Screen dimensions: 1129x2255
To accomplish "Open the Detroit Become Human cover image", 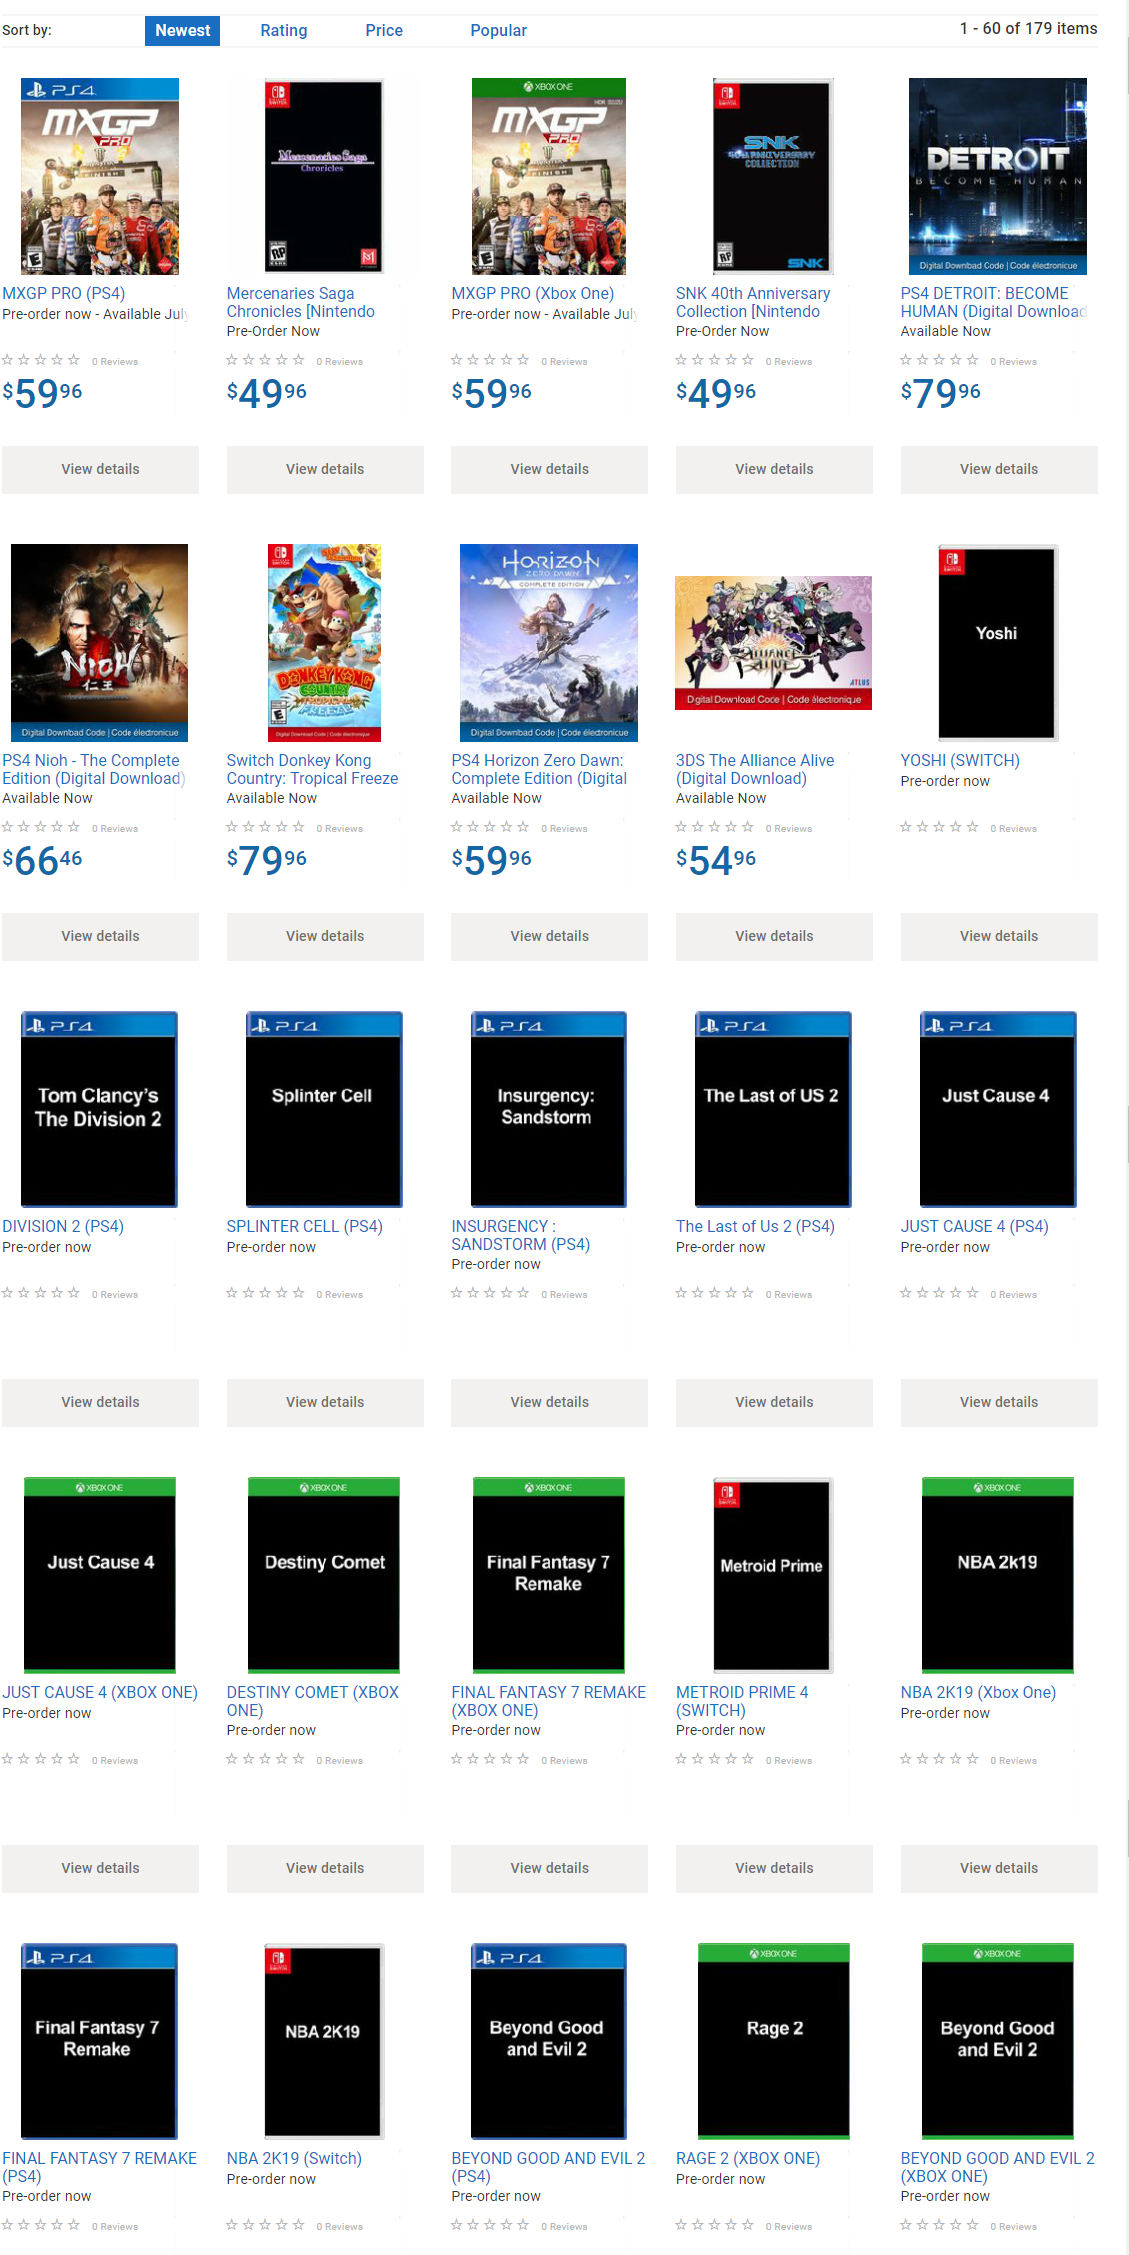I will pyautogui.click(x=997, y=176).
